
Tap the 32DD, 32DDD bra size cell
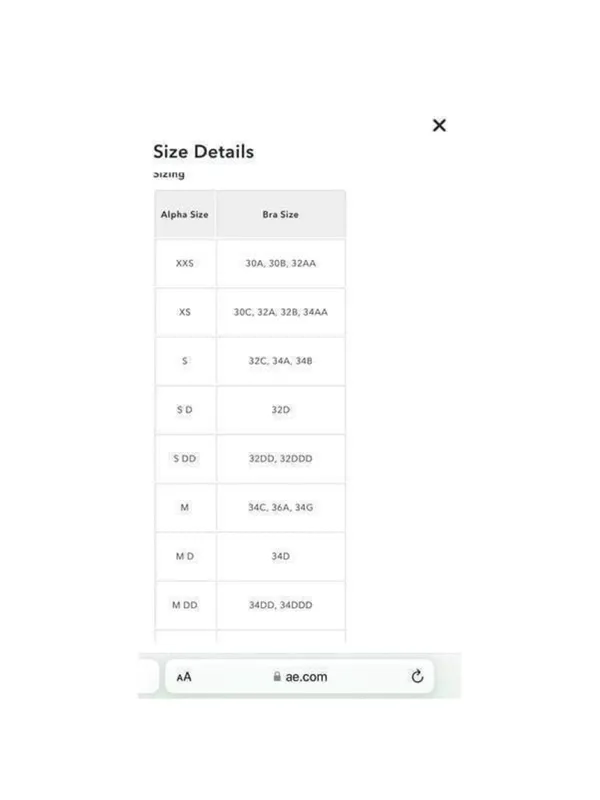point(281,458)
